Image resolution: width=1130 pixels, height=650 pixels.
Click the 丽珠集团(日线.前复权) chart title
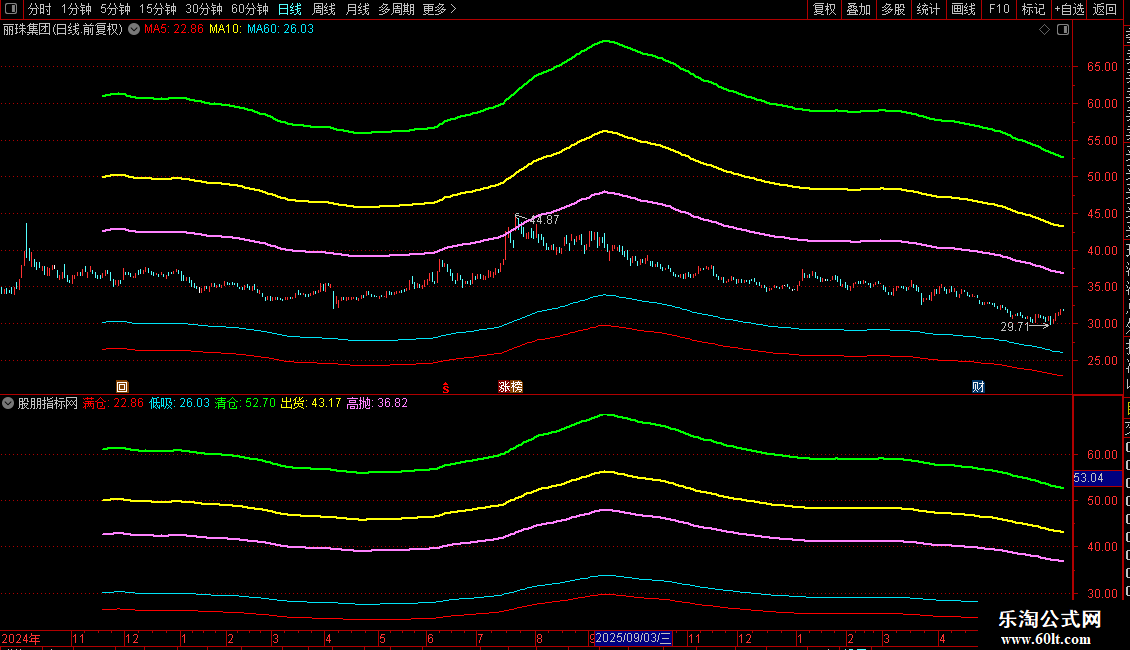63,30
